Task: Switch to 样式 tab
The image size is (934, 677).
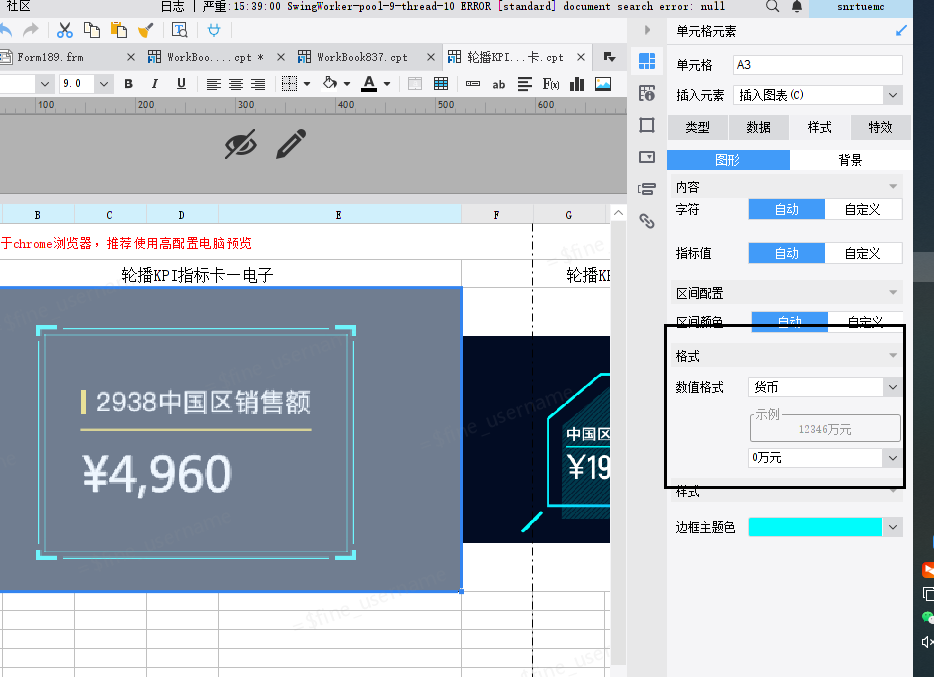Action: (x=820, y=127)
